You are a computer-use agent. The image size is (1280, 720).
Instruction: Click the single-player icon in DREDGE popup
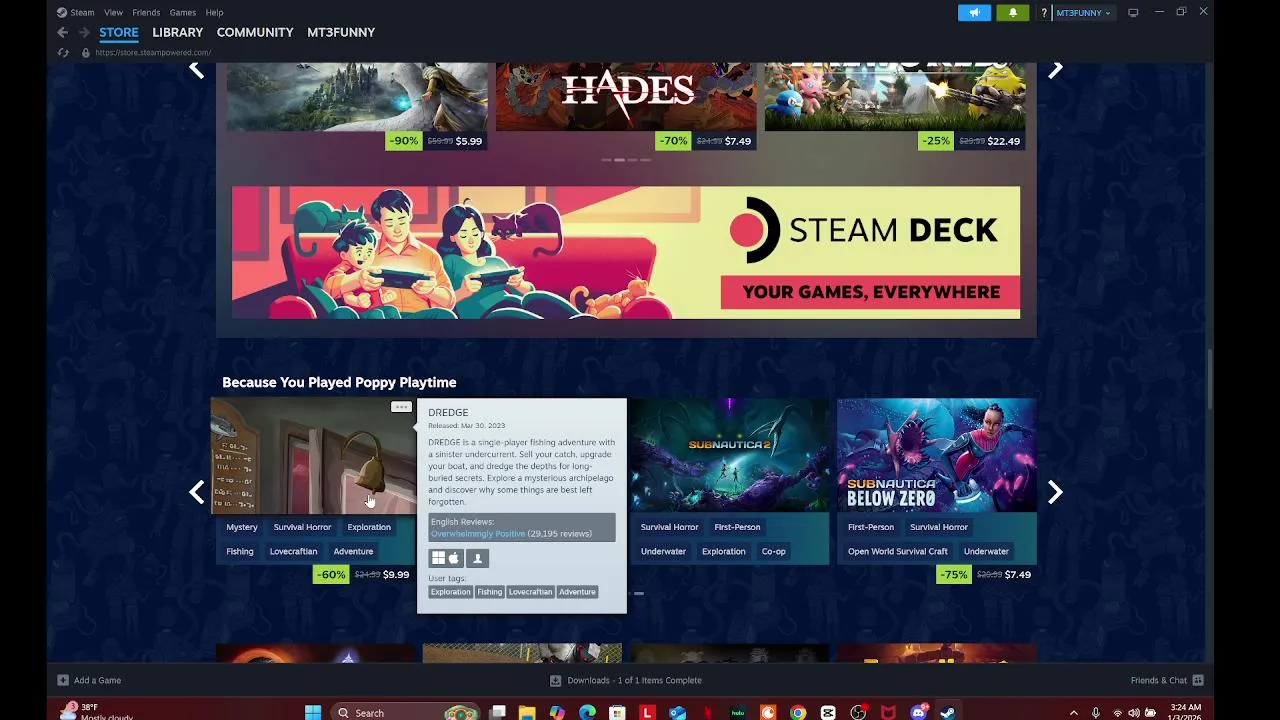pos(477,558)
